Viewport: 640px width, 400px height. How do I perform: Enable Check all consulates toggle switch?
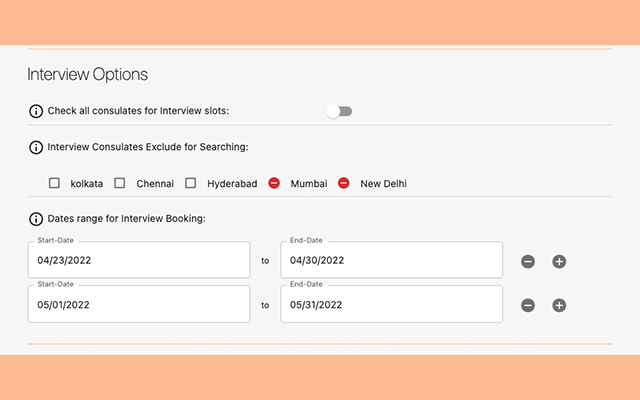click(x=339, y=111)
